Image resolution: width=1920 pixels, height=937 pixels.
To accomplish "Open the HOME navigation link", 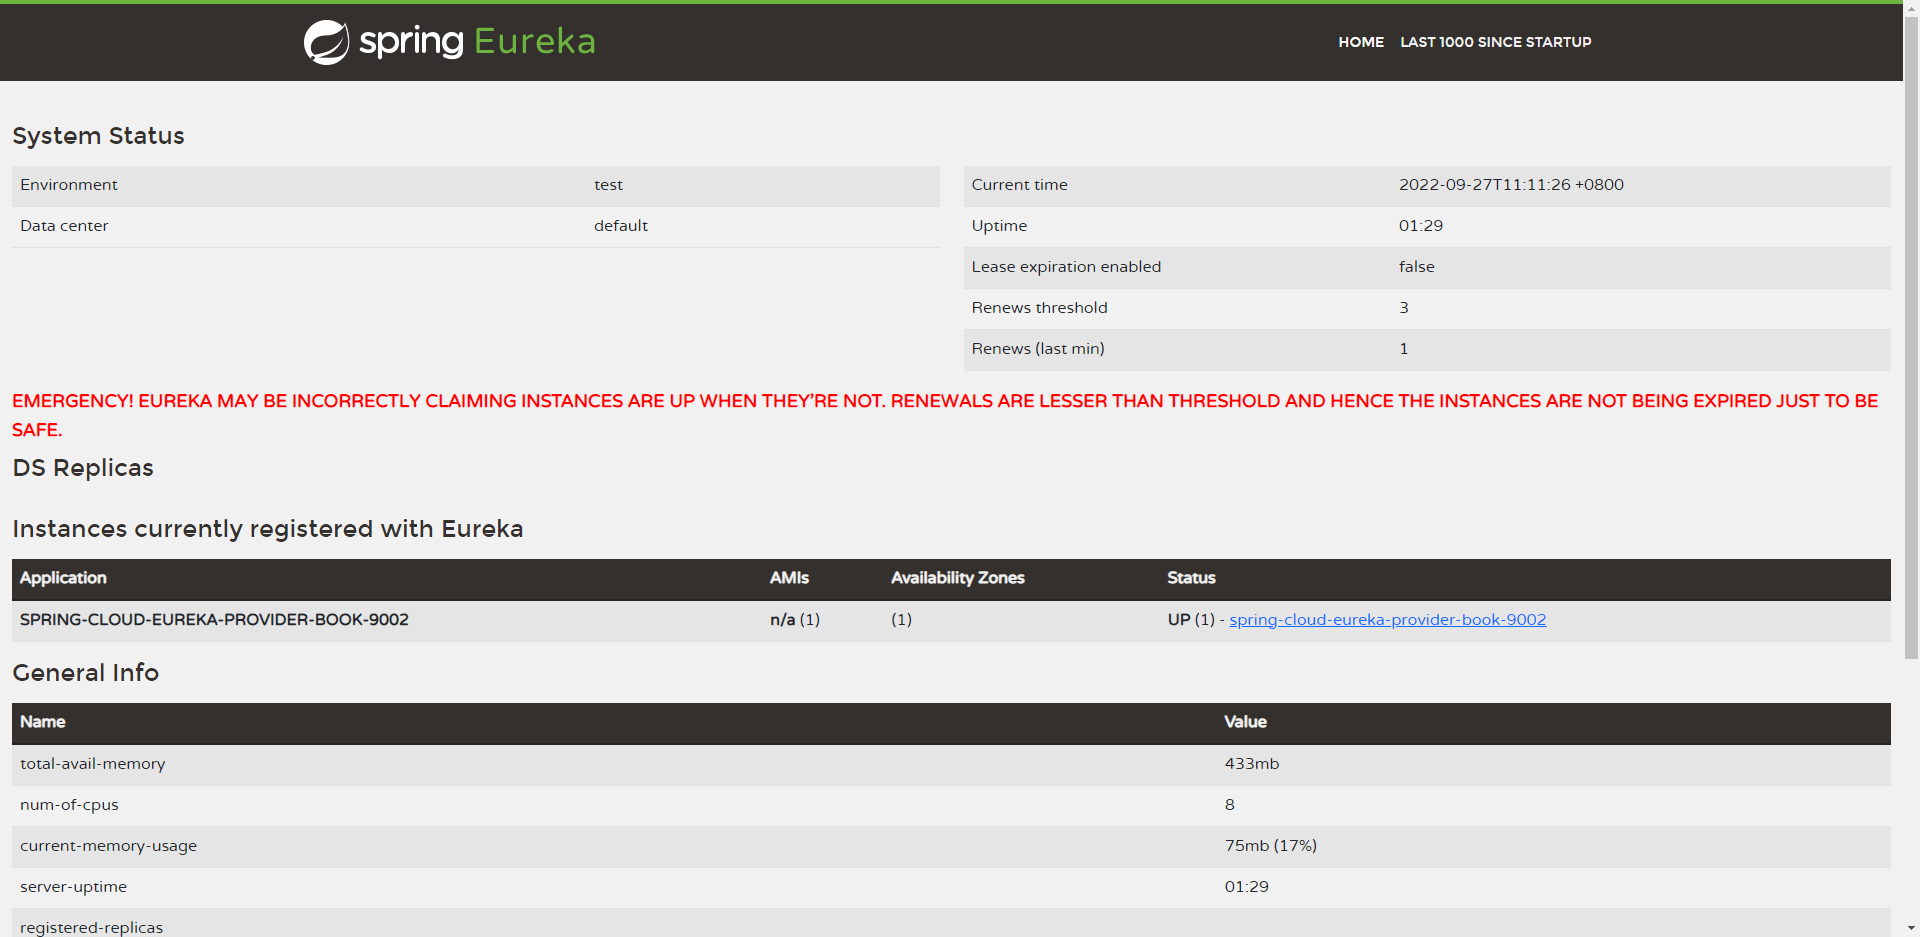I will 1361,42.
